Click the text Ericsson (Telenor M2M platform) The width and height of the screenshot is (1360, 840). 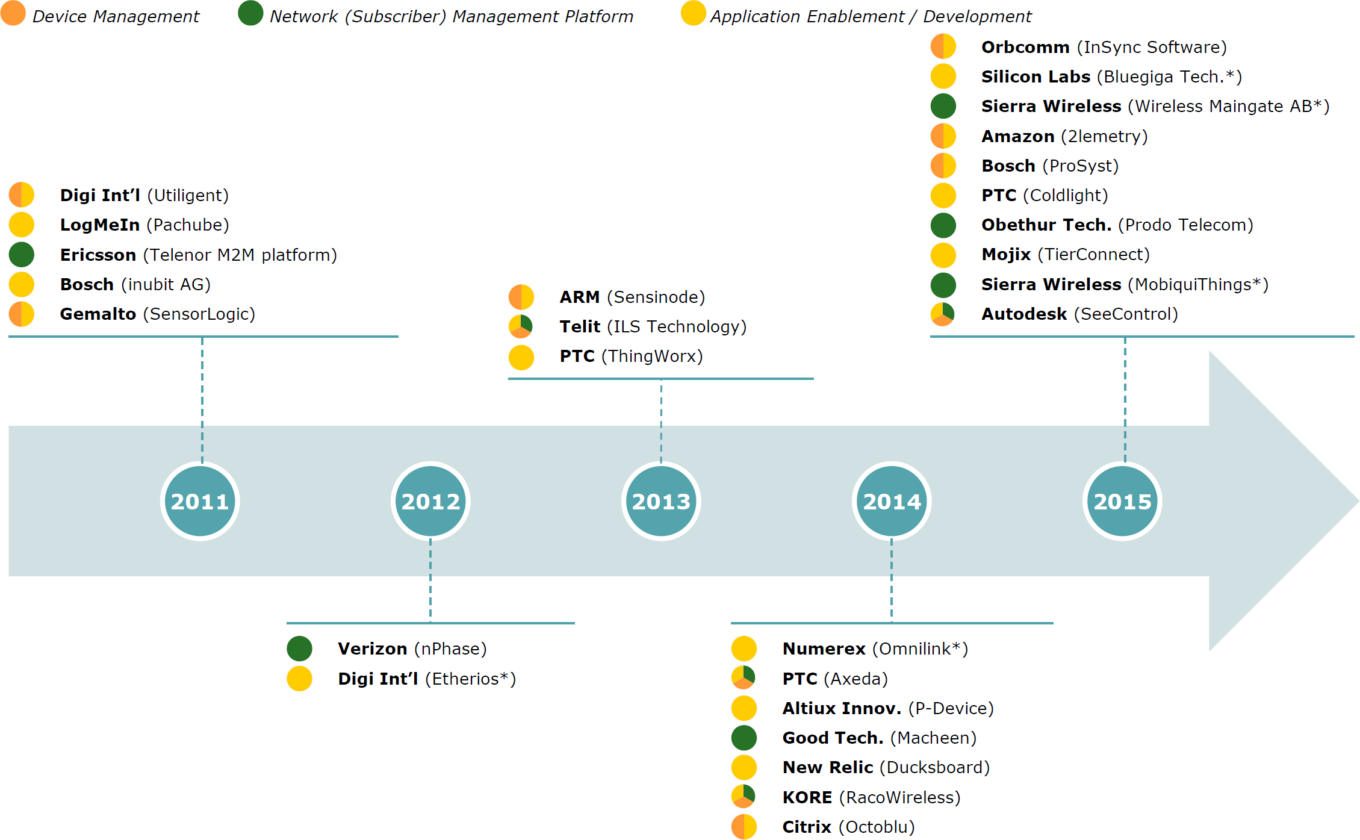click(198, 255)
